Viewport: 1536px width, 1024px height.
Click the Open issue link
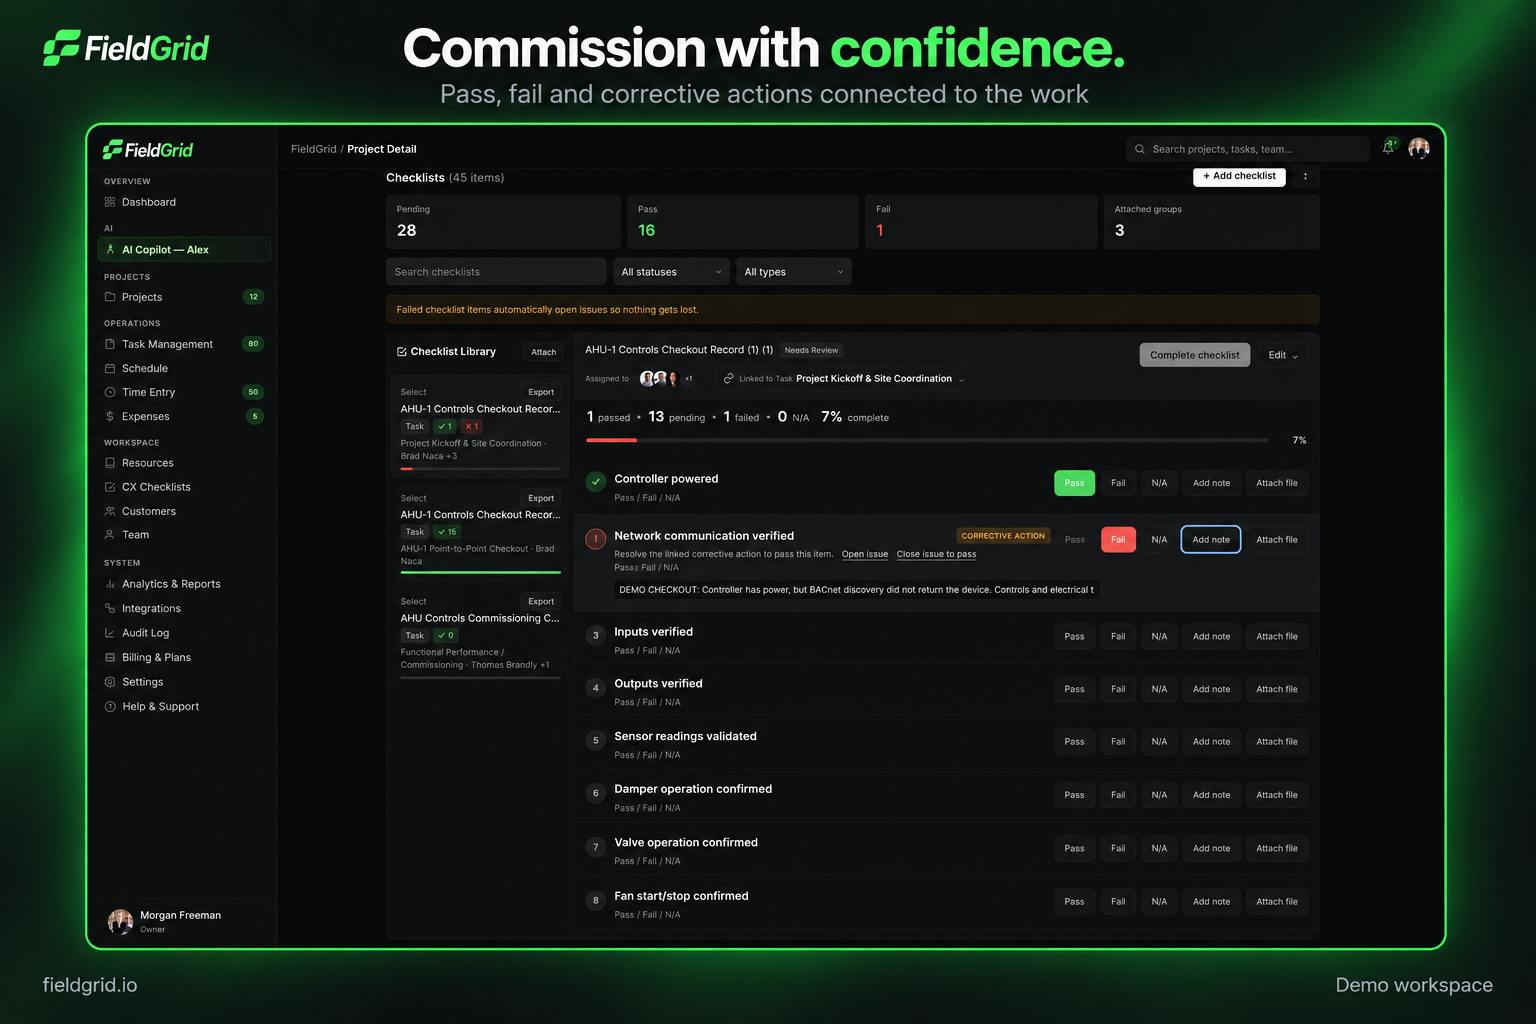[865, 554]
